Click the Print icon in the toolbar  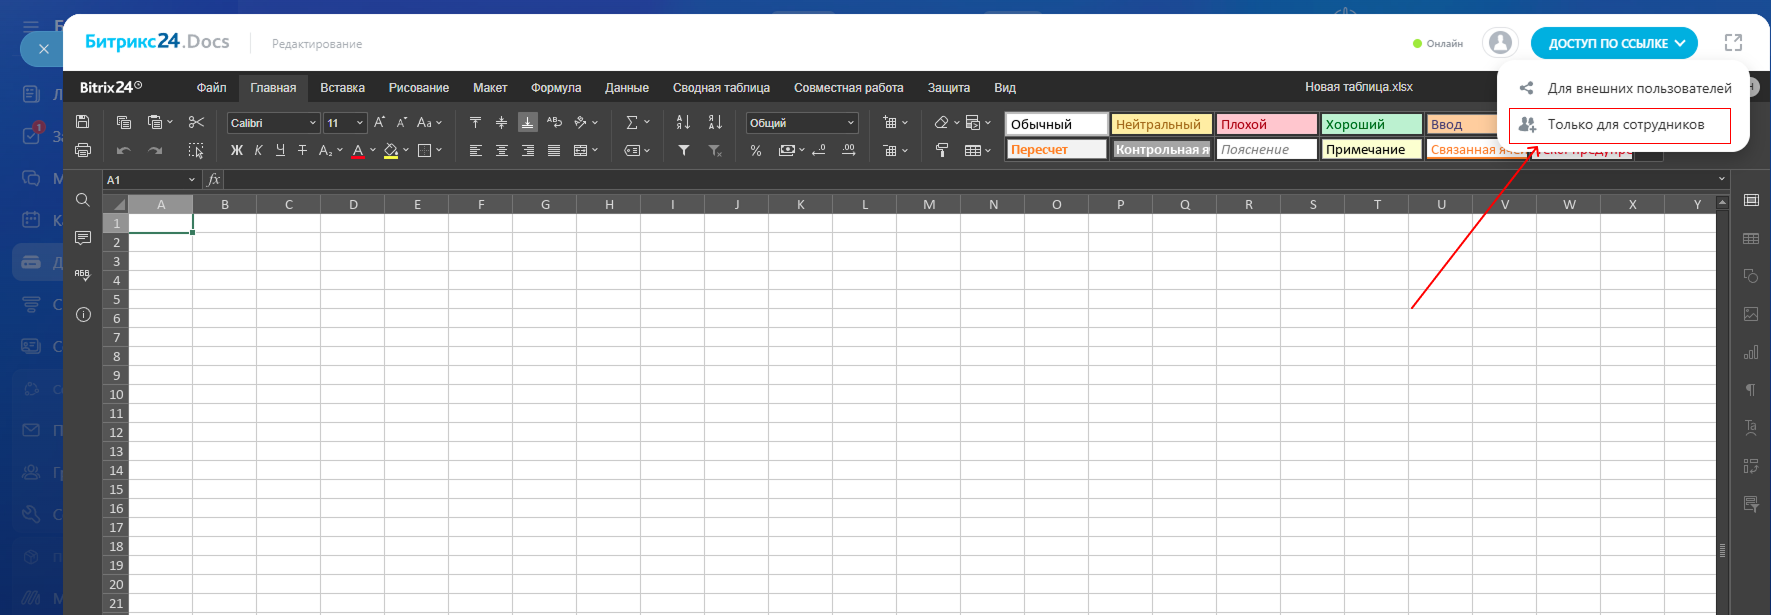[x=83, y=150]
